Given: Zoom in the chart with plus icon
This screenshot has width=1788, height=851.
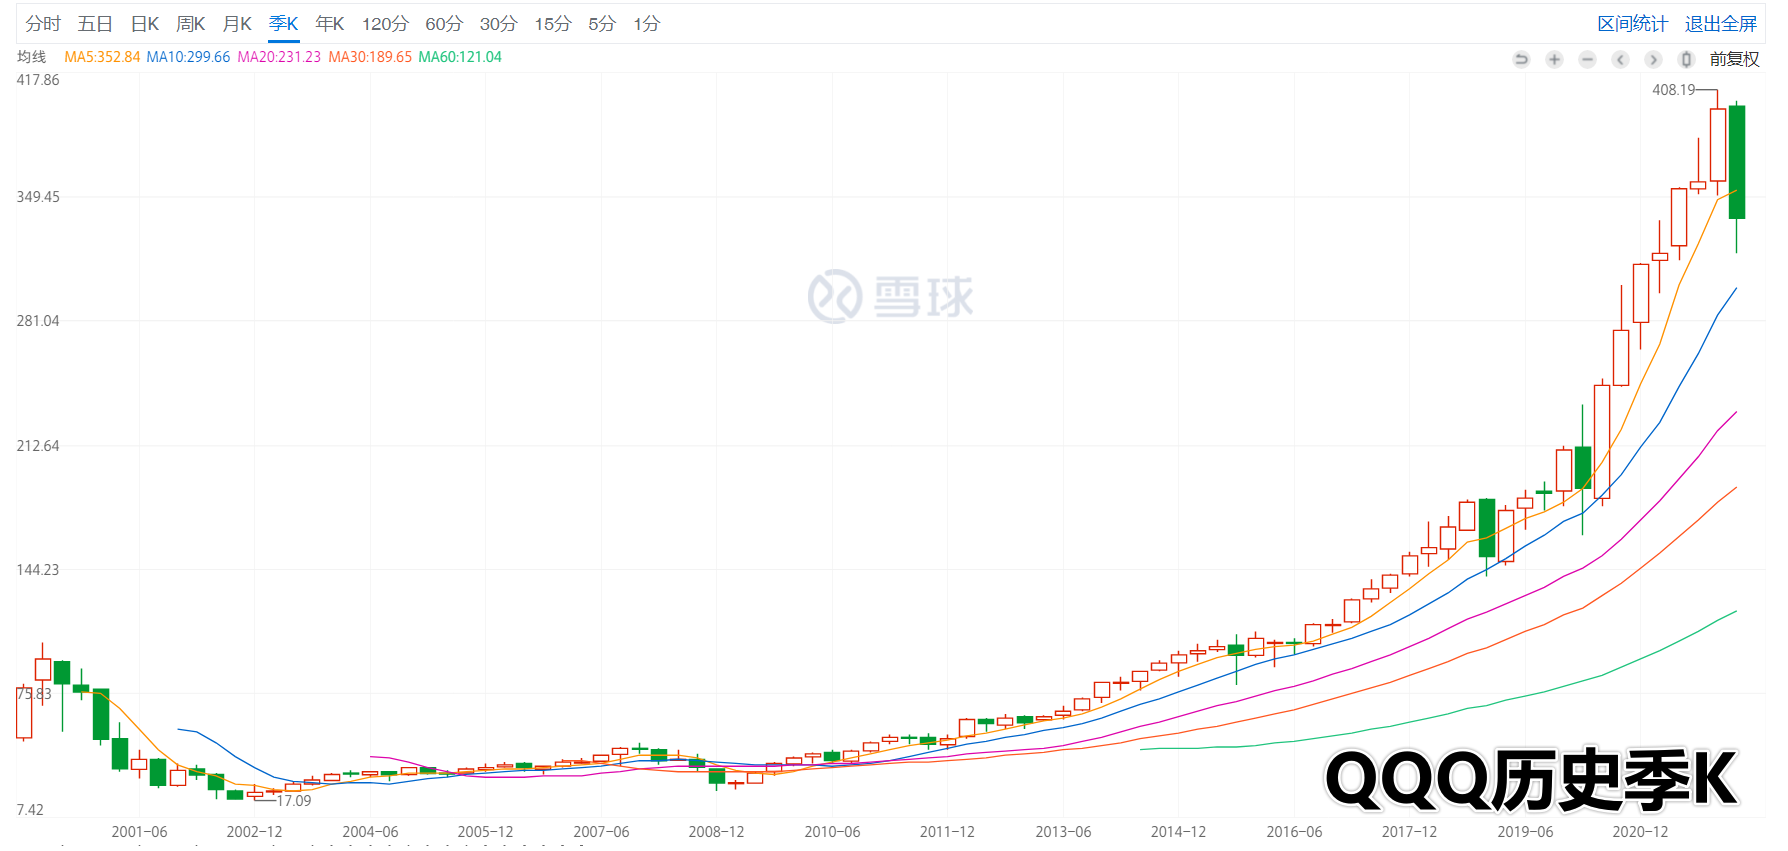Looking at the screenshot, I should coord(1554,59).
